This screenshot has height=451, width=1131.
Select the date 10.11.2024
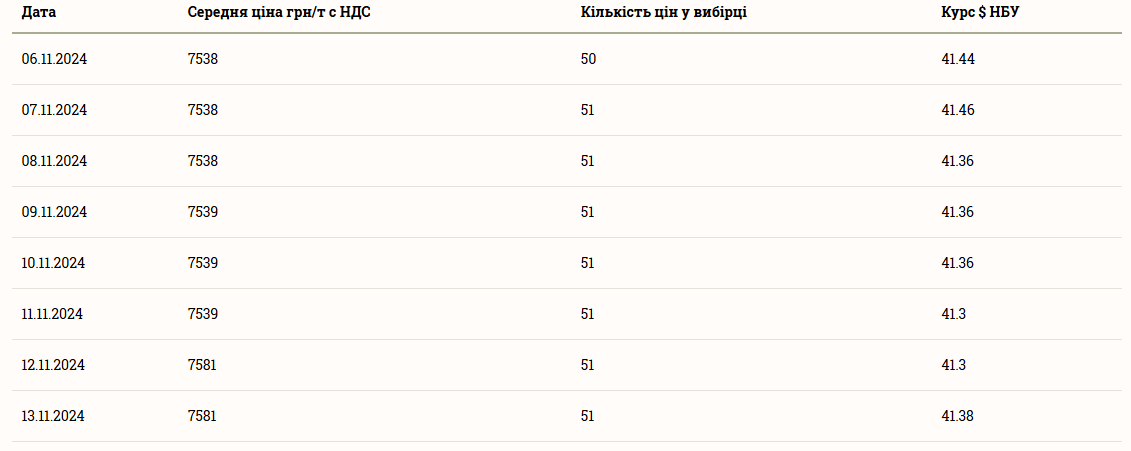pos(54,263)
